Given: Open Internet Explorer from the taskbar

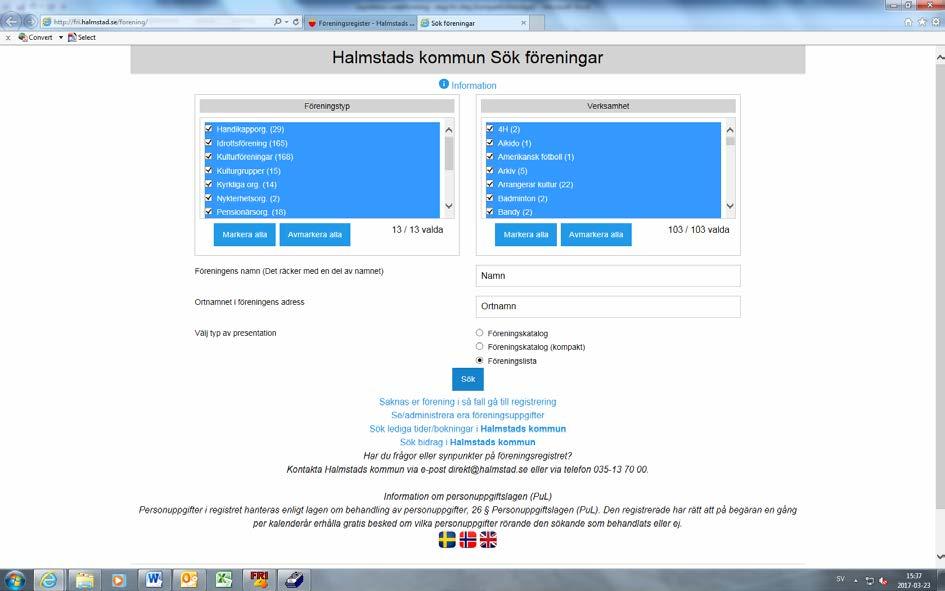Looking at the screenshot, I should tap(49, 580).
